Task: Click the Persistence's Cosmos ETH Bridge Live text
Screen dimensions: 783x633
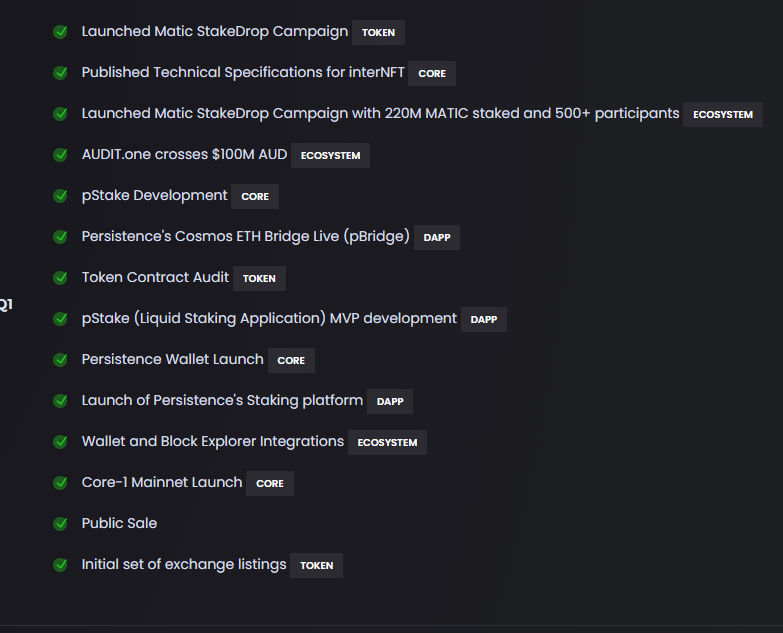Action: [x=245, y=237]
